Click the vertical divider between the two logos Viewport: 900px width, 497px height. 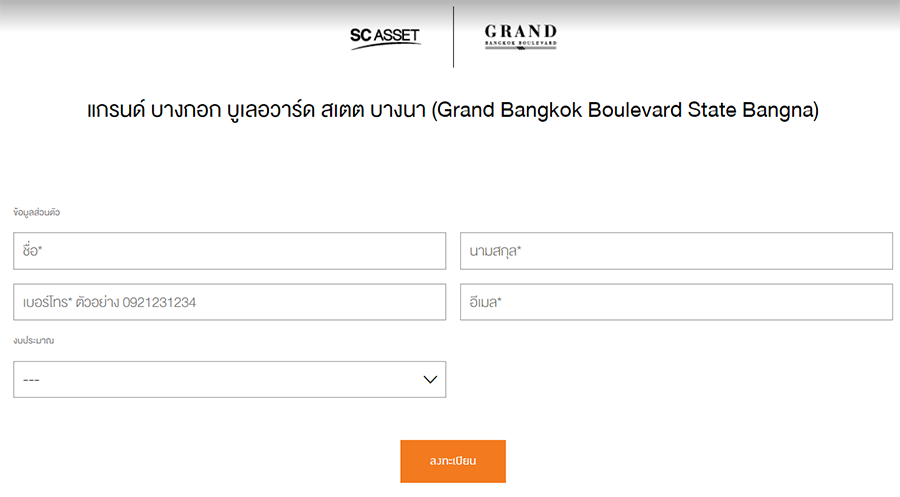point(454,37)
